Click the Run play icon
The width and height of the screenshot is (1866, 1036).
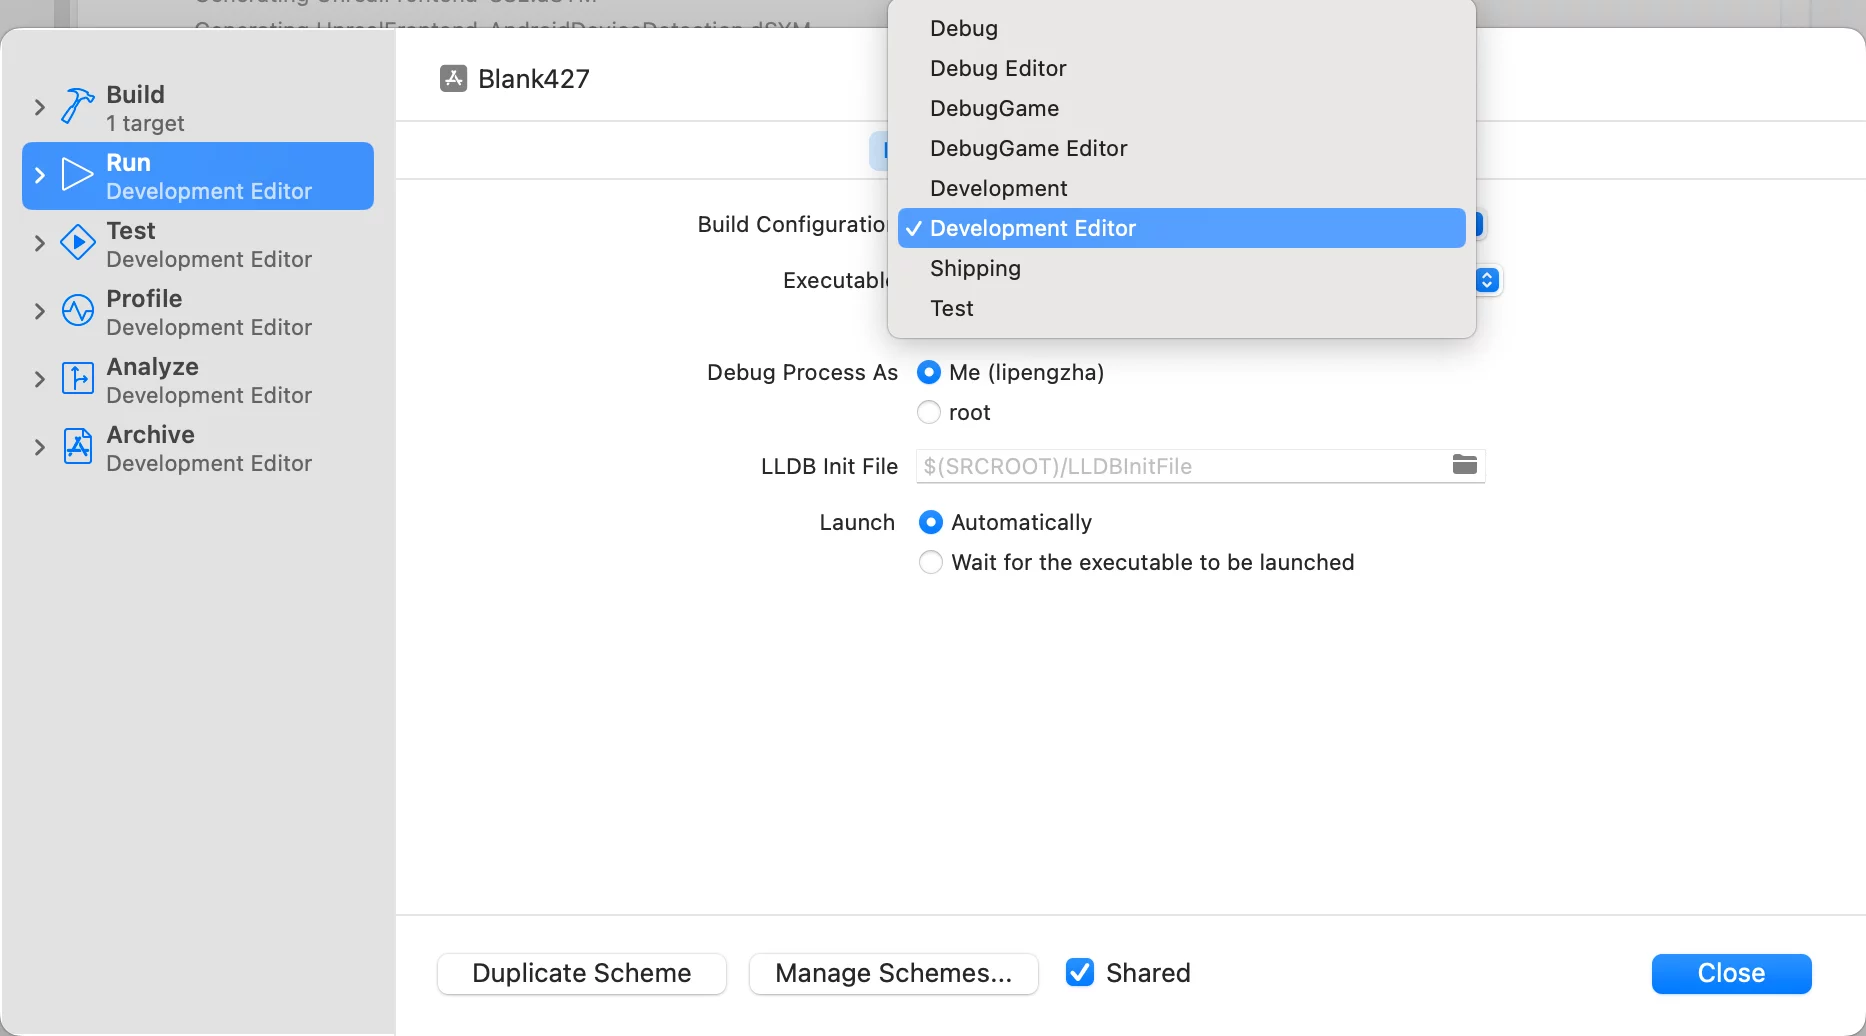click(77, 175)
